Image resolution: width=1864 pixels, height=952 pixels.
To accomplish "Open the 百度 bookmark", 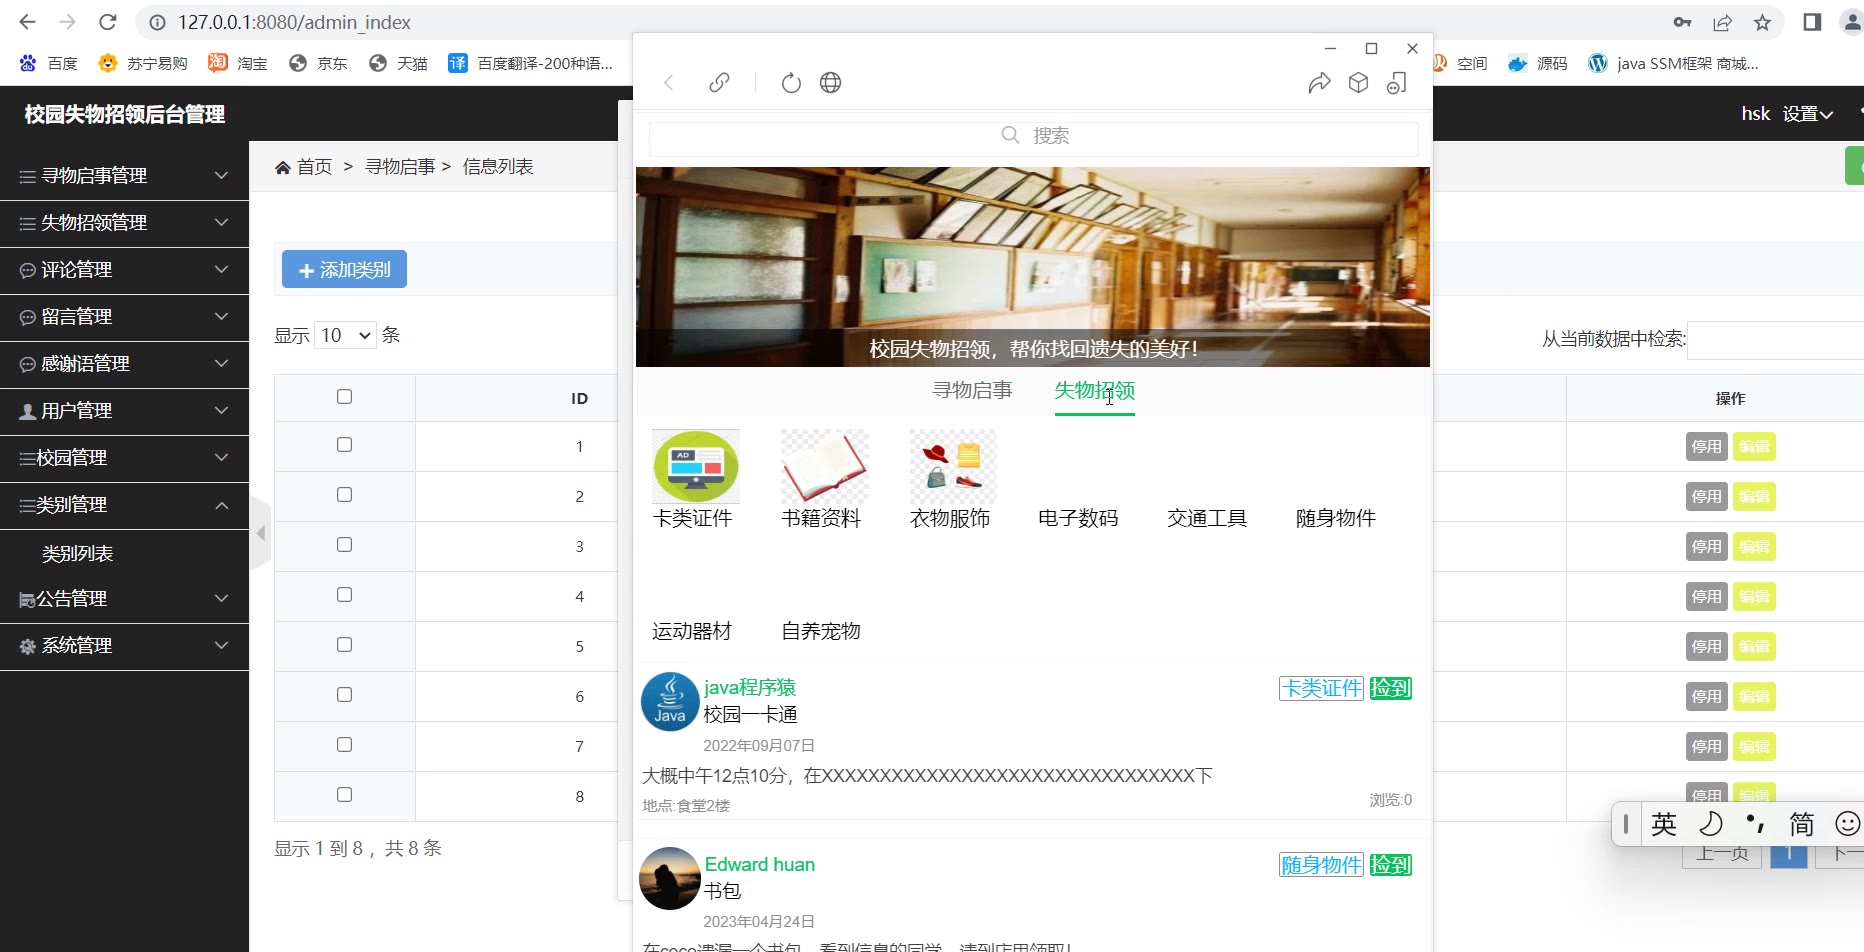I will tap(49, 63).
